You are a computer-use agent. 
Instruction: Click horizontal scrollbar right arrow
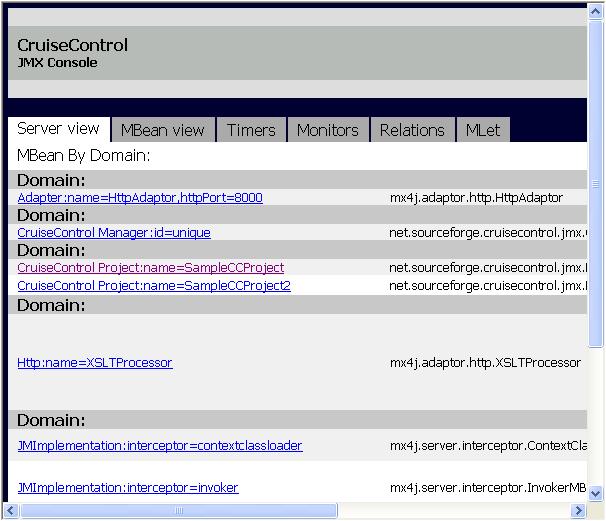pyautogui.click(x=578, y=511)
